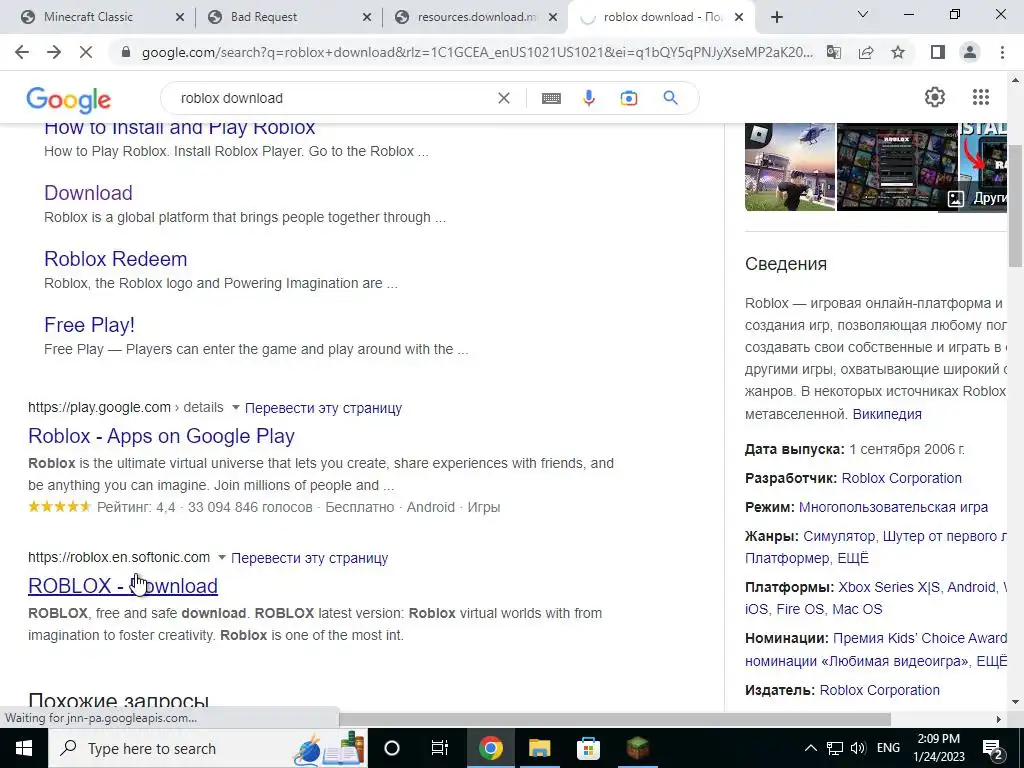Open ROBLOX - Download softonic result

(123, 586)
